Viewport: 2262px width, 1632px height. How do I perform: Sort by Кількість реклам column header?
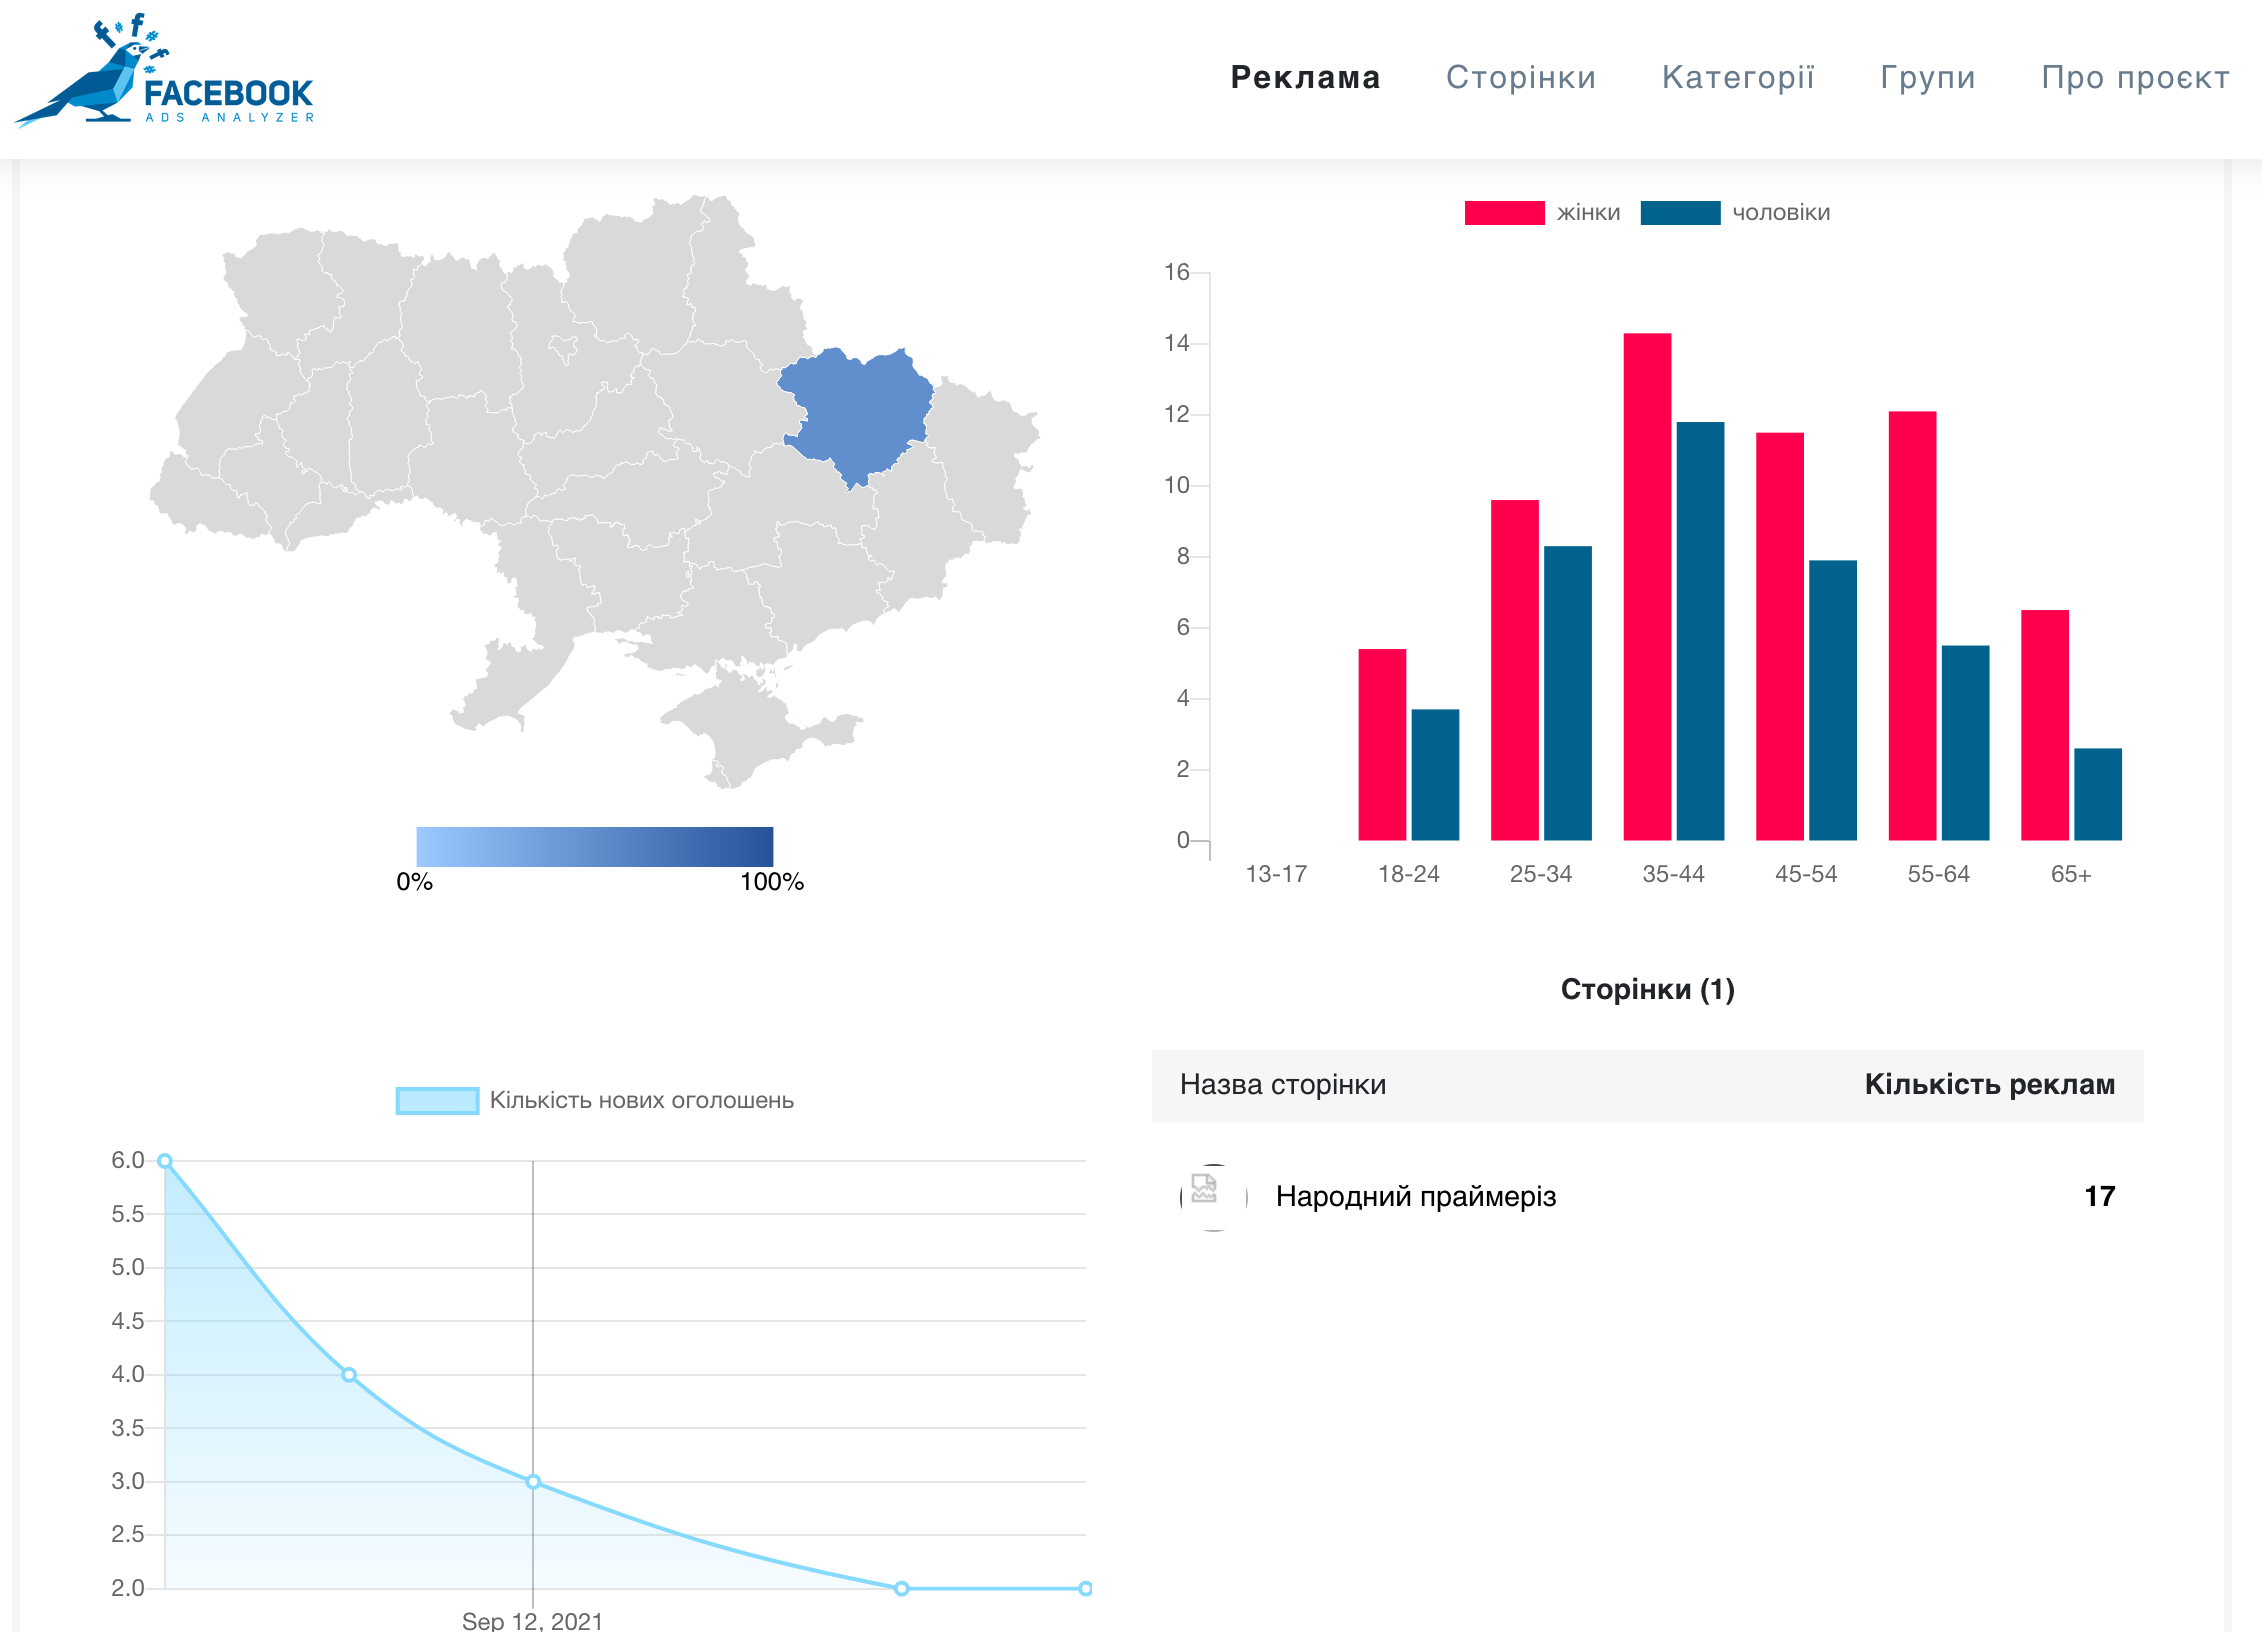coord(1989,1084)
